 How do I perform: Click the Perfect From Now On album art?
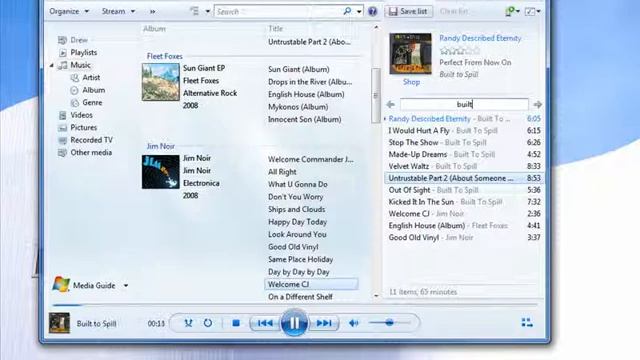[410, 54]
